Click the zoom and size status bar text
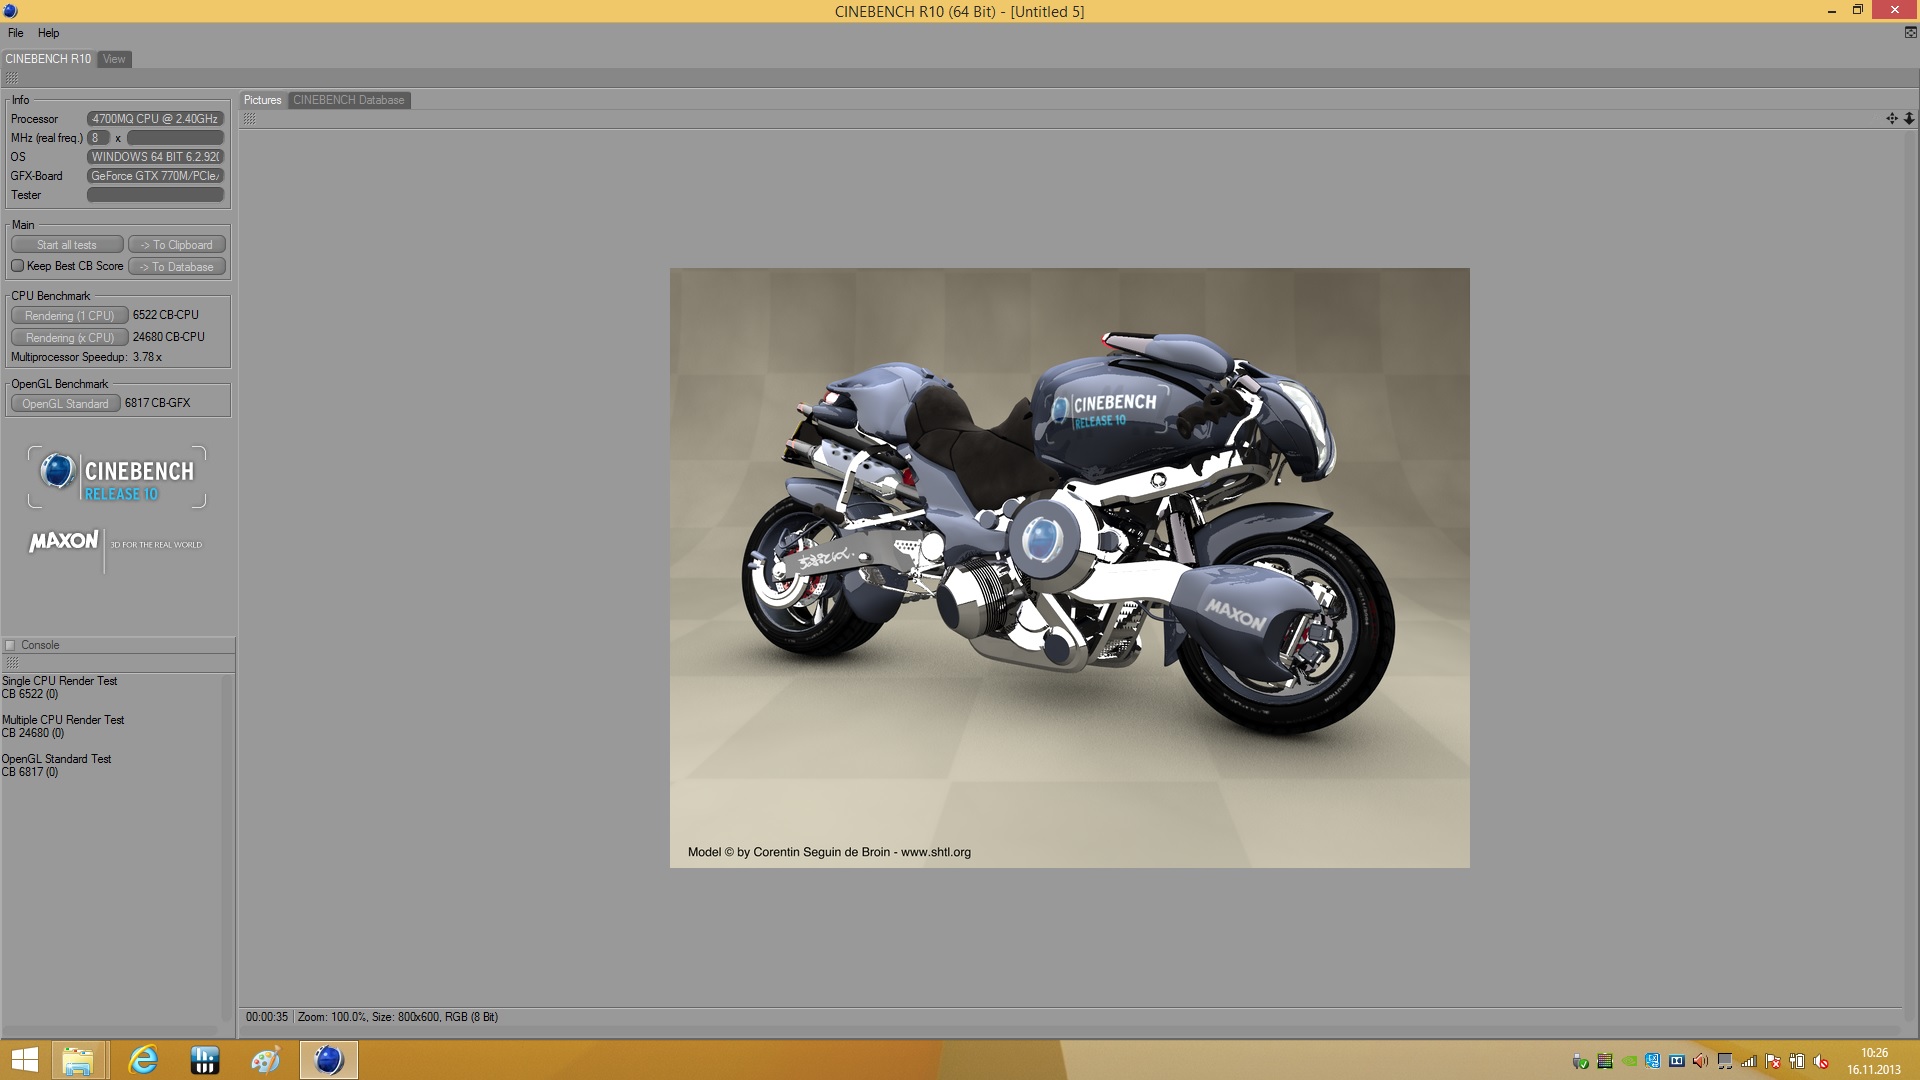 point(398,1017)
